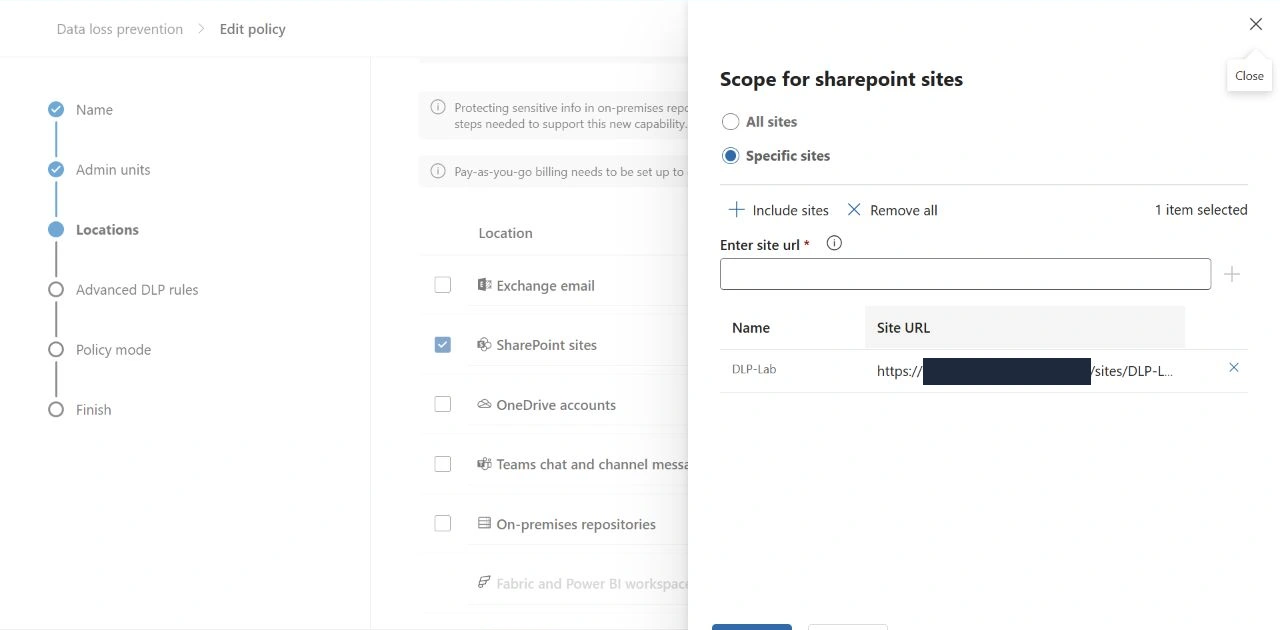Image resolution: width=1280 pixels, height=630 pixels.
Task: Click the Teams chat icon
Action: [x=484, y=464]
